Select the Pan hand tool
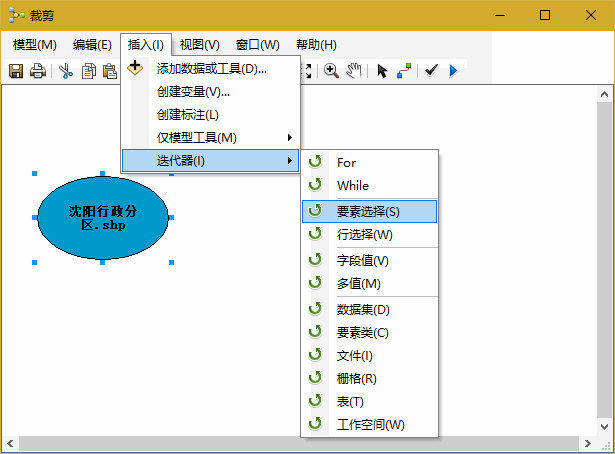The height and width of the screenshot is (454, 615). (353, 71)
